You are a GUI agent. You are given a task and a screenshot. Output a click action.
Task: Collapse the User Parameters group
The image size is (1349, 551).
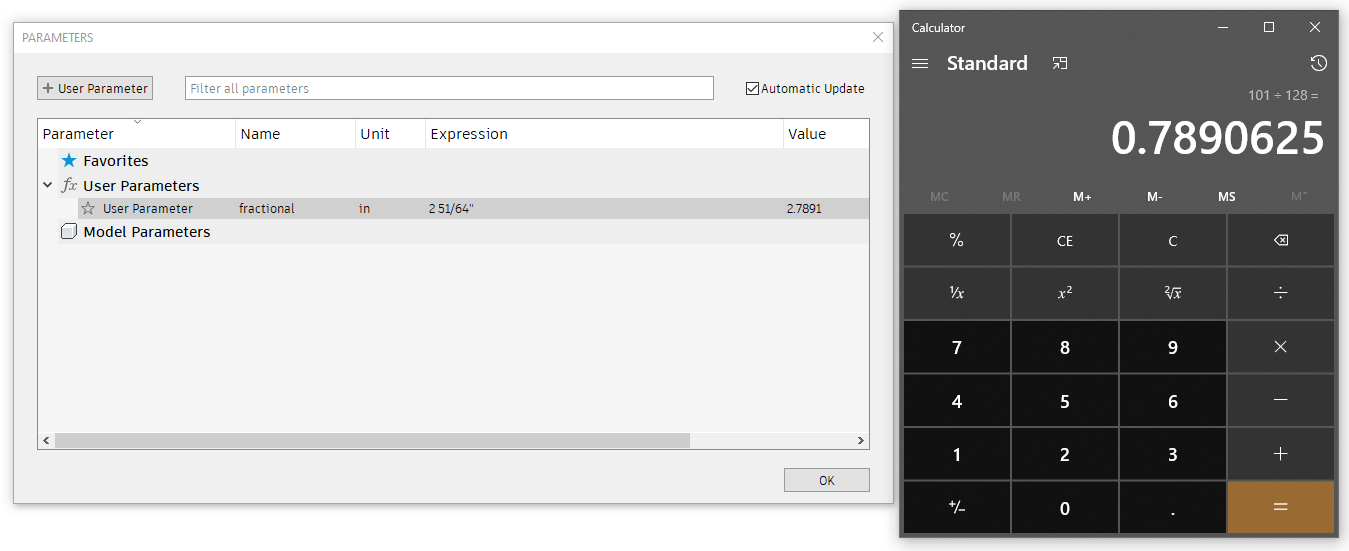47,185
